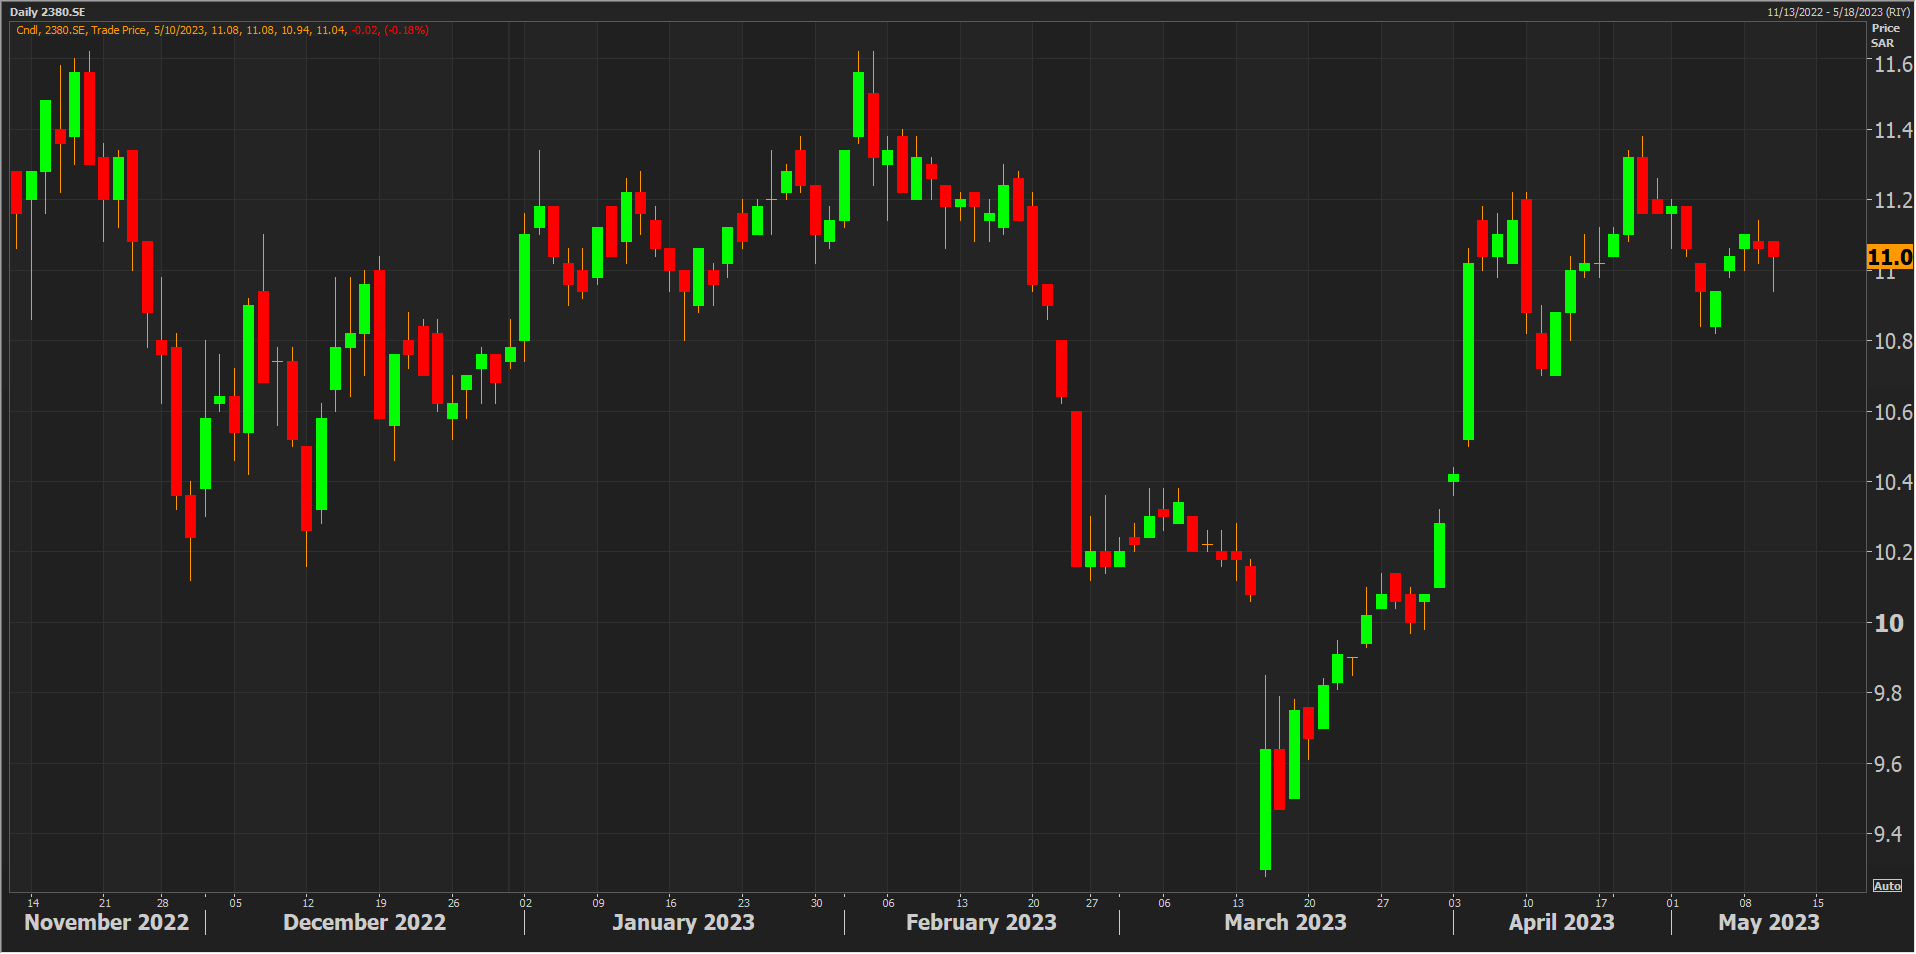The image size is (1916, 954).
Task: Click the March 2023 month label
Action: coord(1285,922)
